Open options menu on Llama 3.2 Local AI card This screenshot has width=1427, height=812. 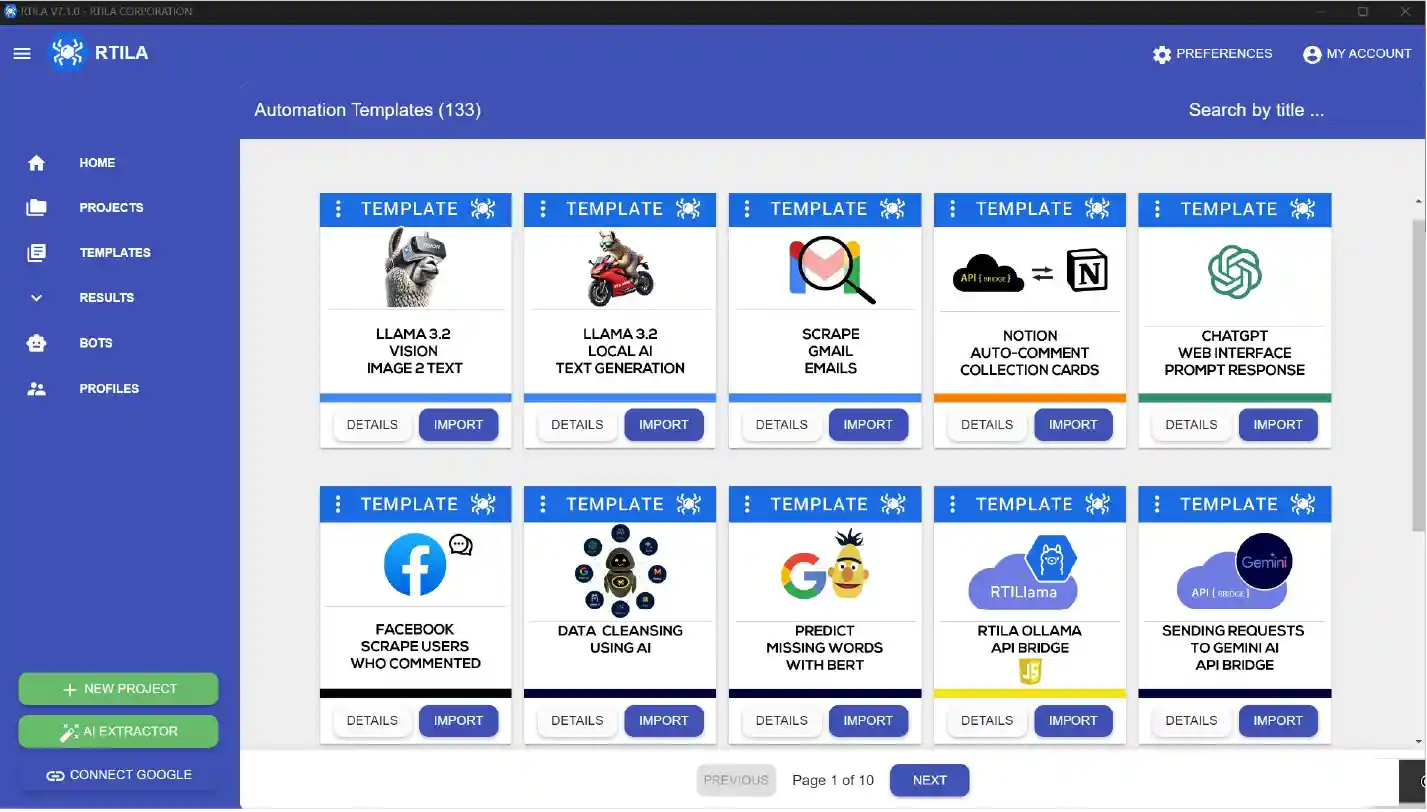click(543, 209)
